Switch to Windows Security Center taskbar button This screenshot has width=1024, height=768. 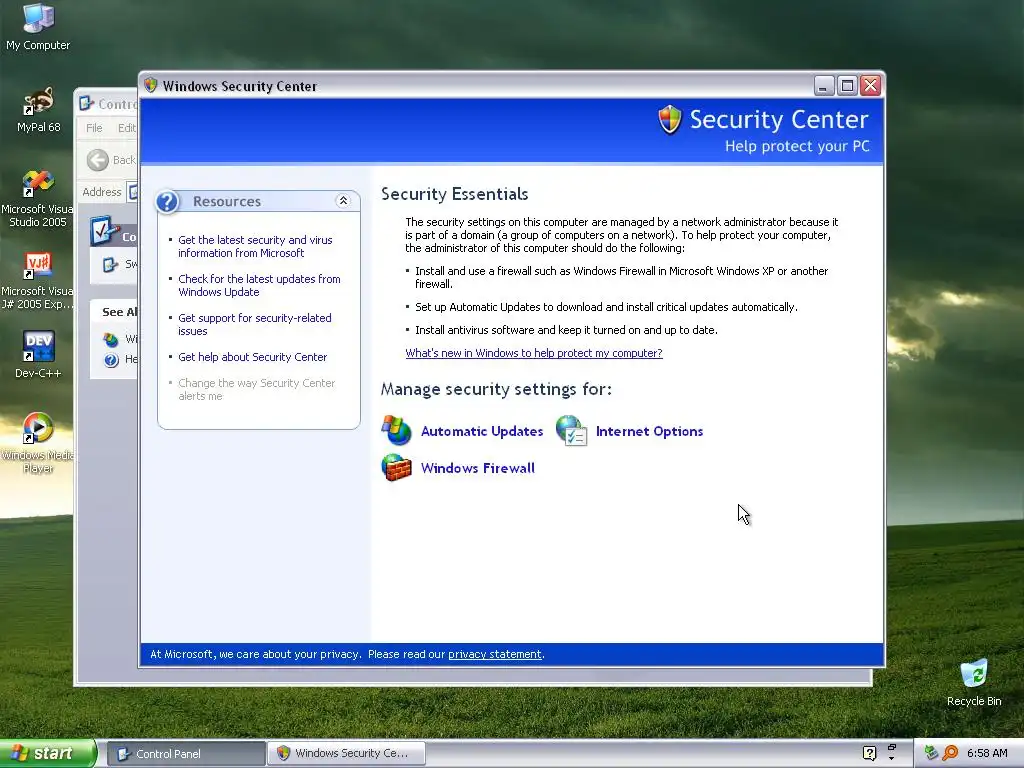346,754
